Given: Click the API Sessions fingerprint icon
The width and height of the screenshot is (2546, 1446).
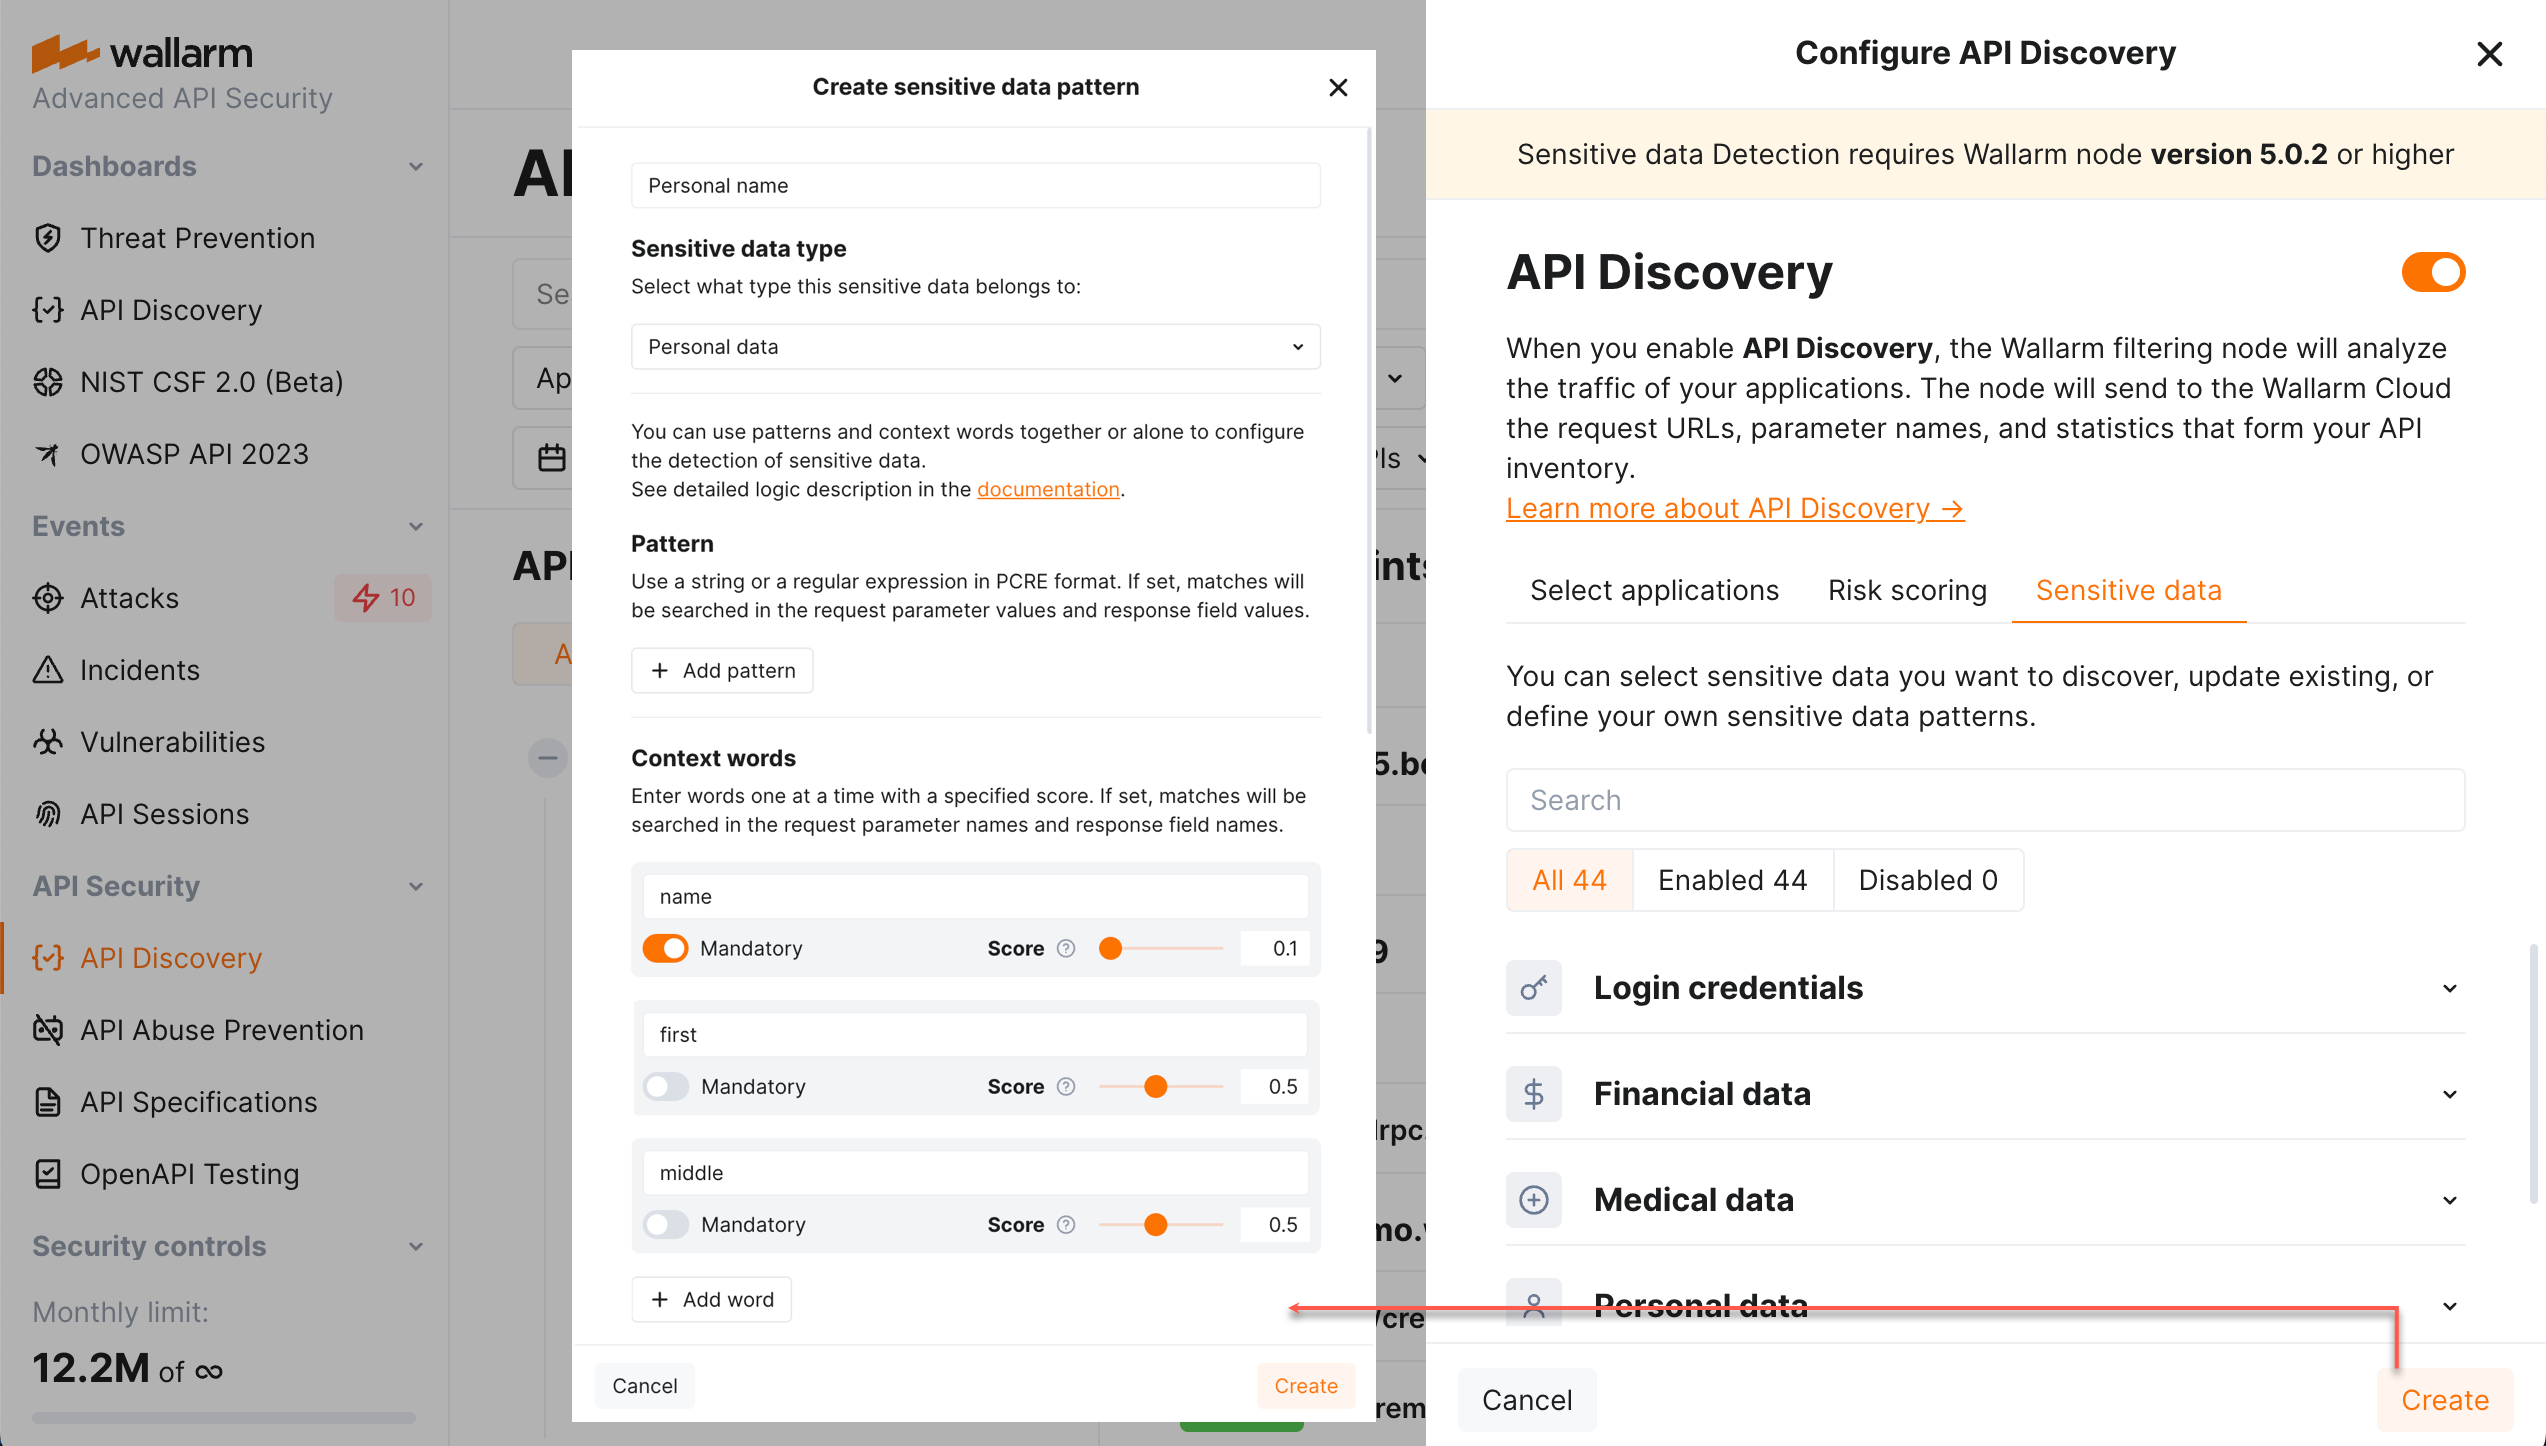Looking at the screenshot, I should coord(47,814).
